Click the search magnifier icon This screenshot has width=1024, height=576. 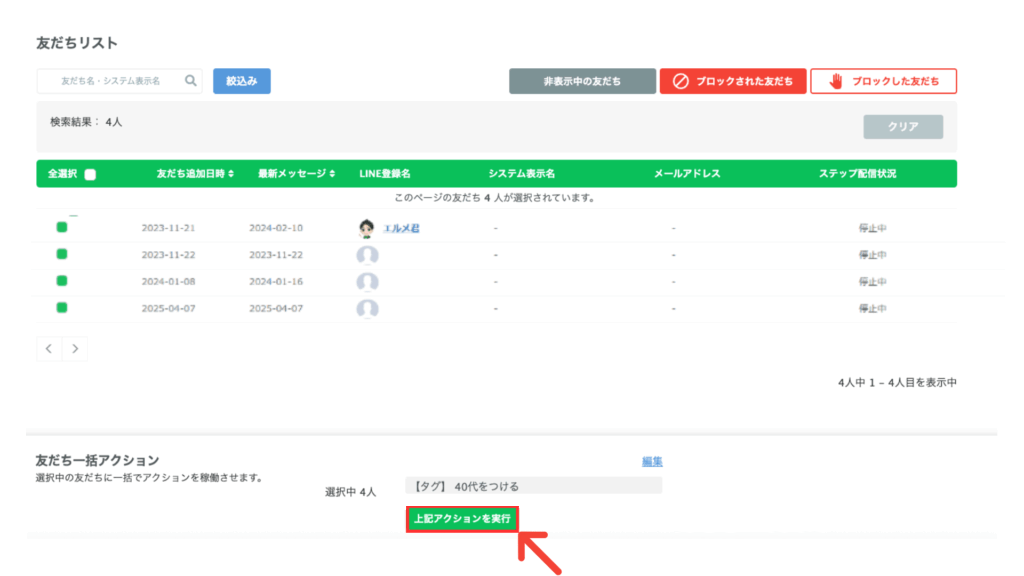(x=190, y=81)
